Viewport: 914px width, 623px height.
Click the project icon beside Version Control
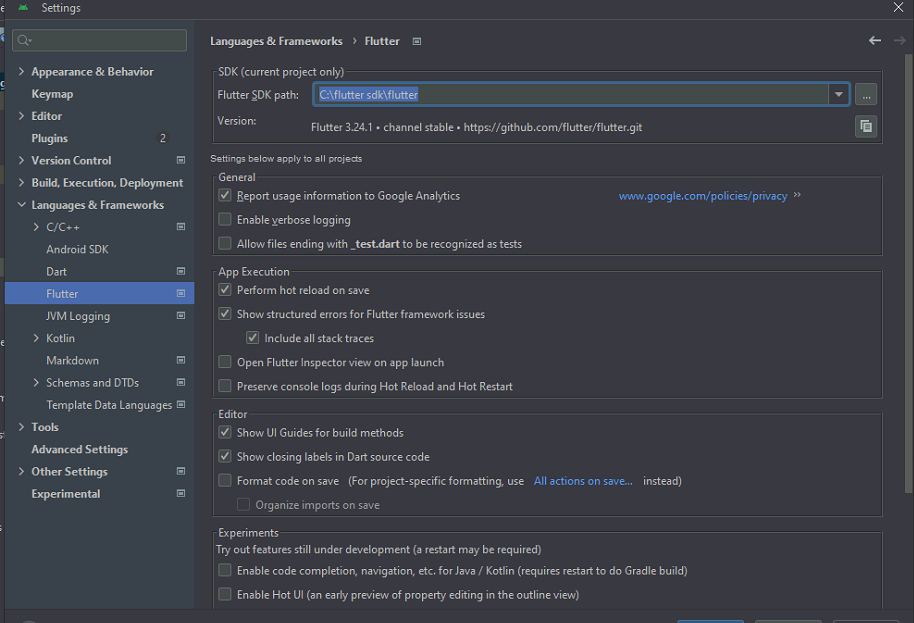click(181, 160)
